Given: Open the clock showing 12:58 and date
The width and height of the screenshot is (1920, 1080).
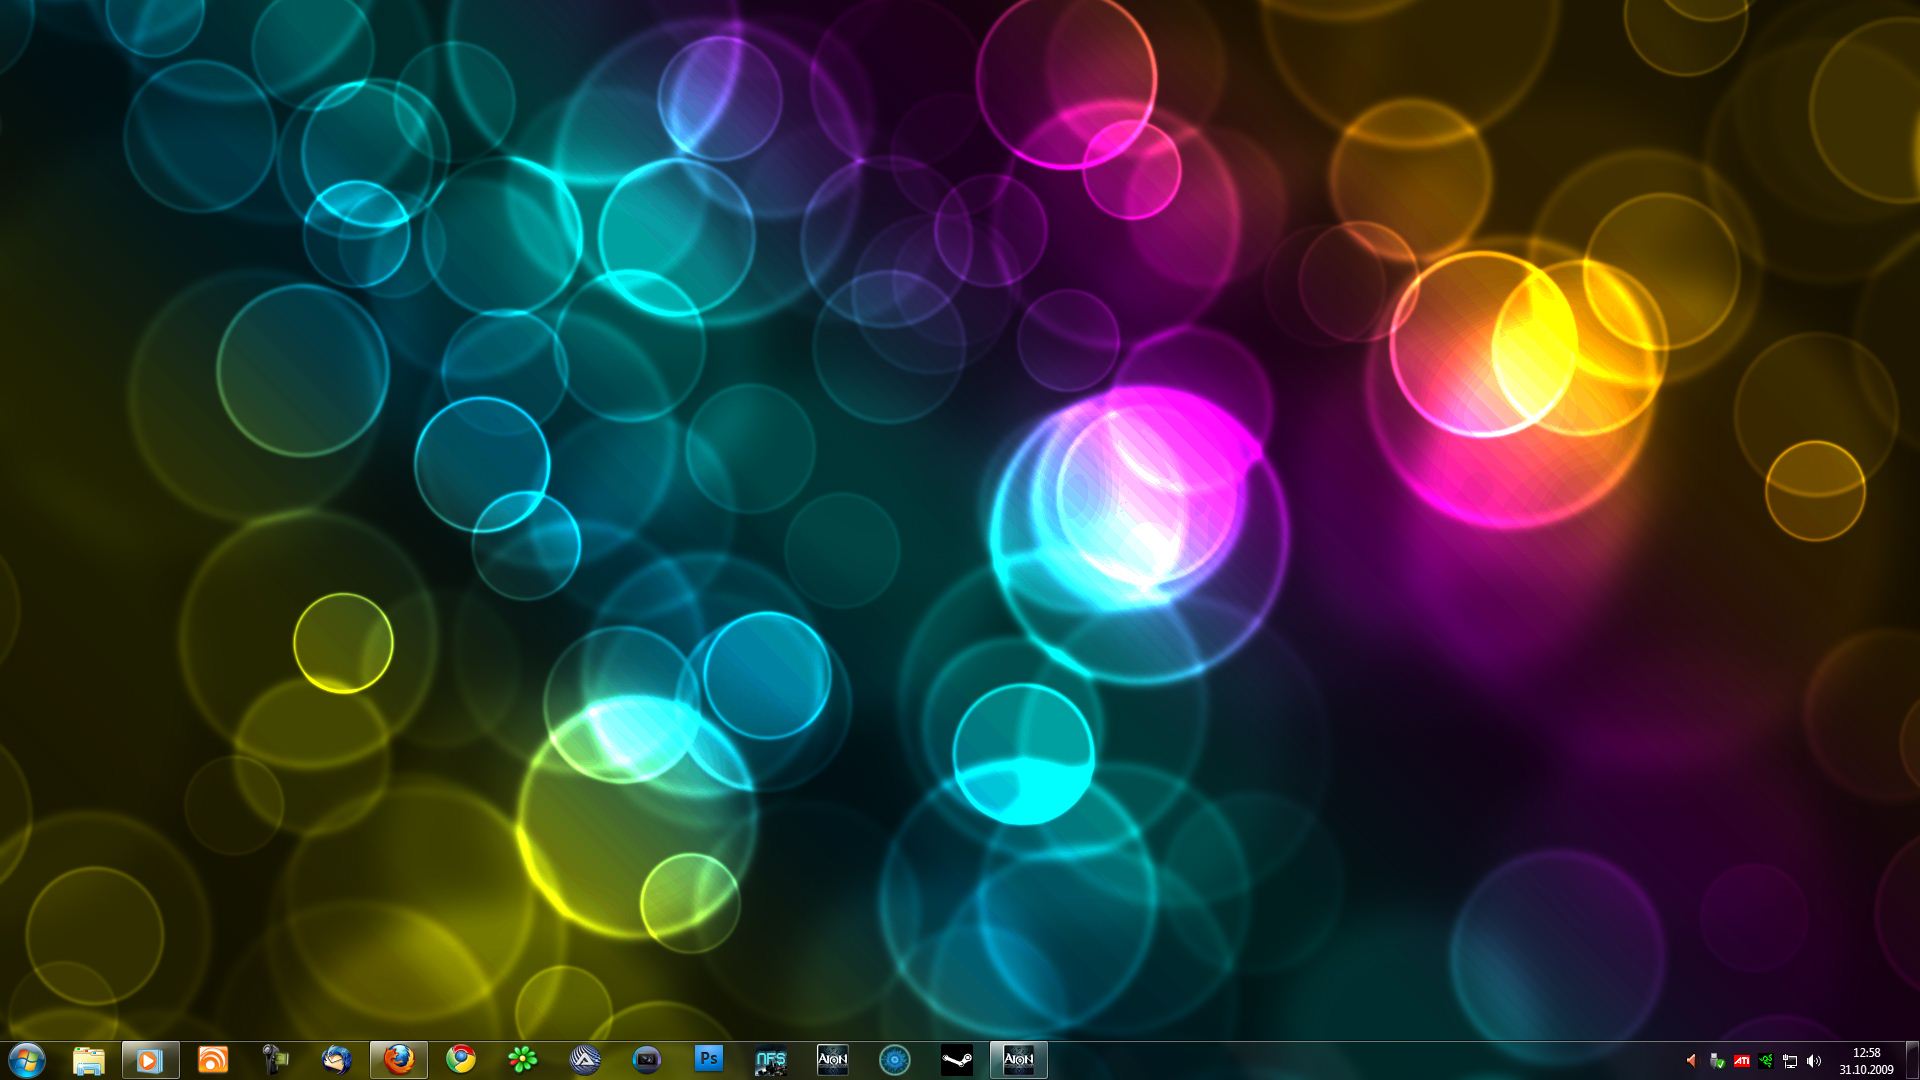Looking at the screenshot, I should click(x=1866, y=1061).
